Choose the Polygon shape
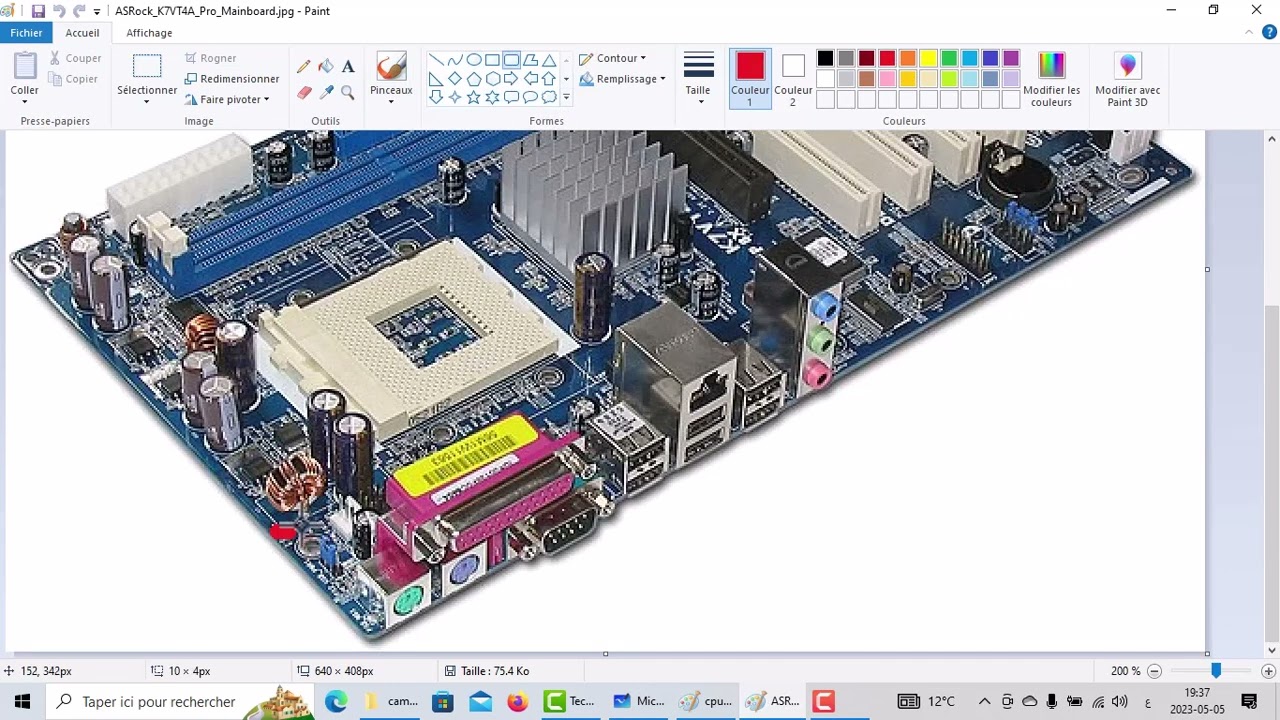Screen dimensions: 1280x720 click(531, 60)
